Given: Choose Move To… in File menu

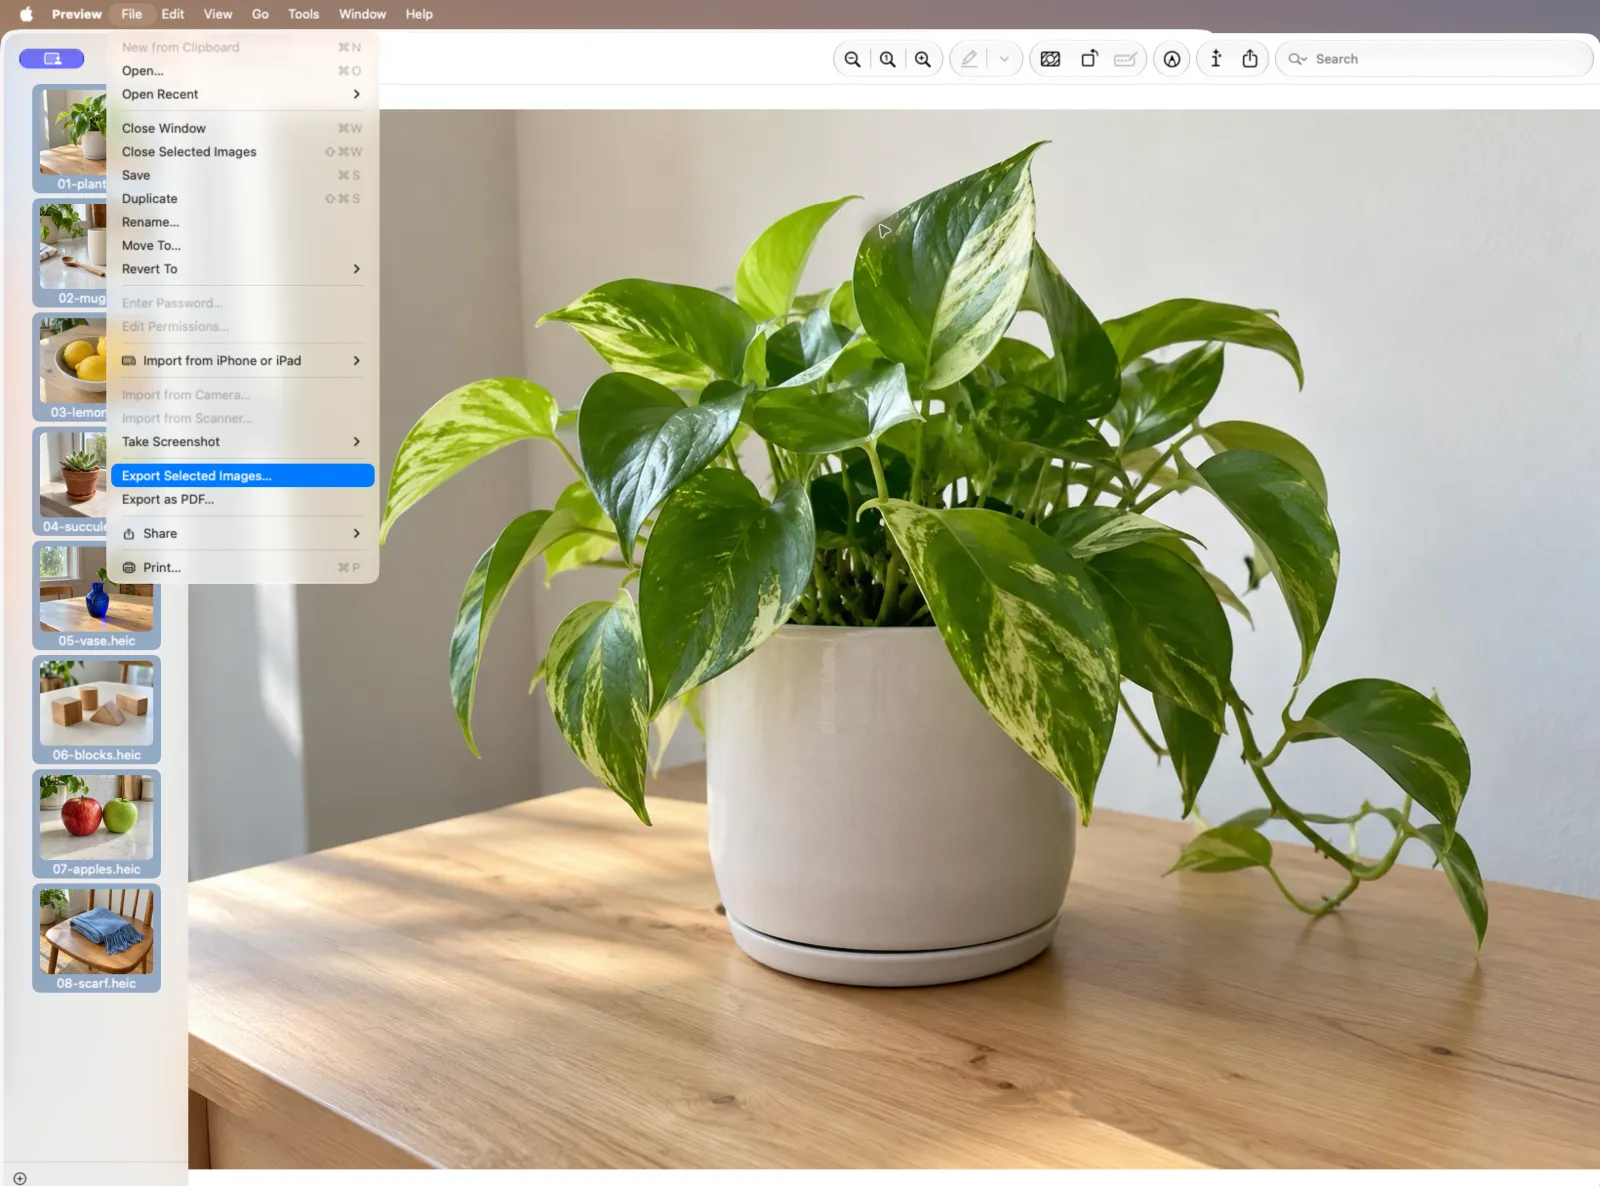Looking at the screenshot, I should click(242, 246).
